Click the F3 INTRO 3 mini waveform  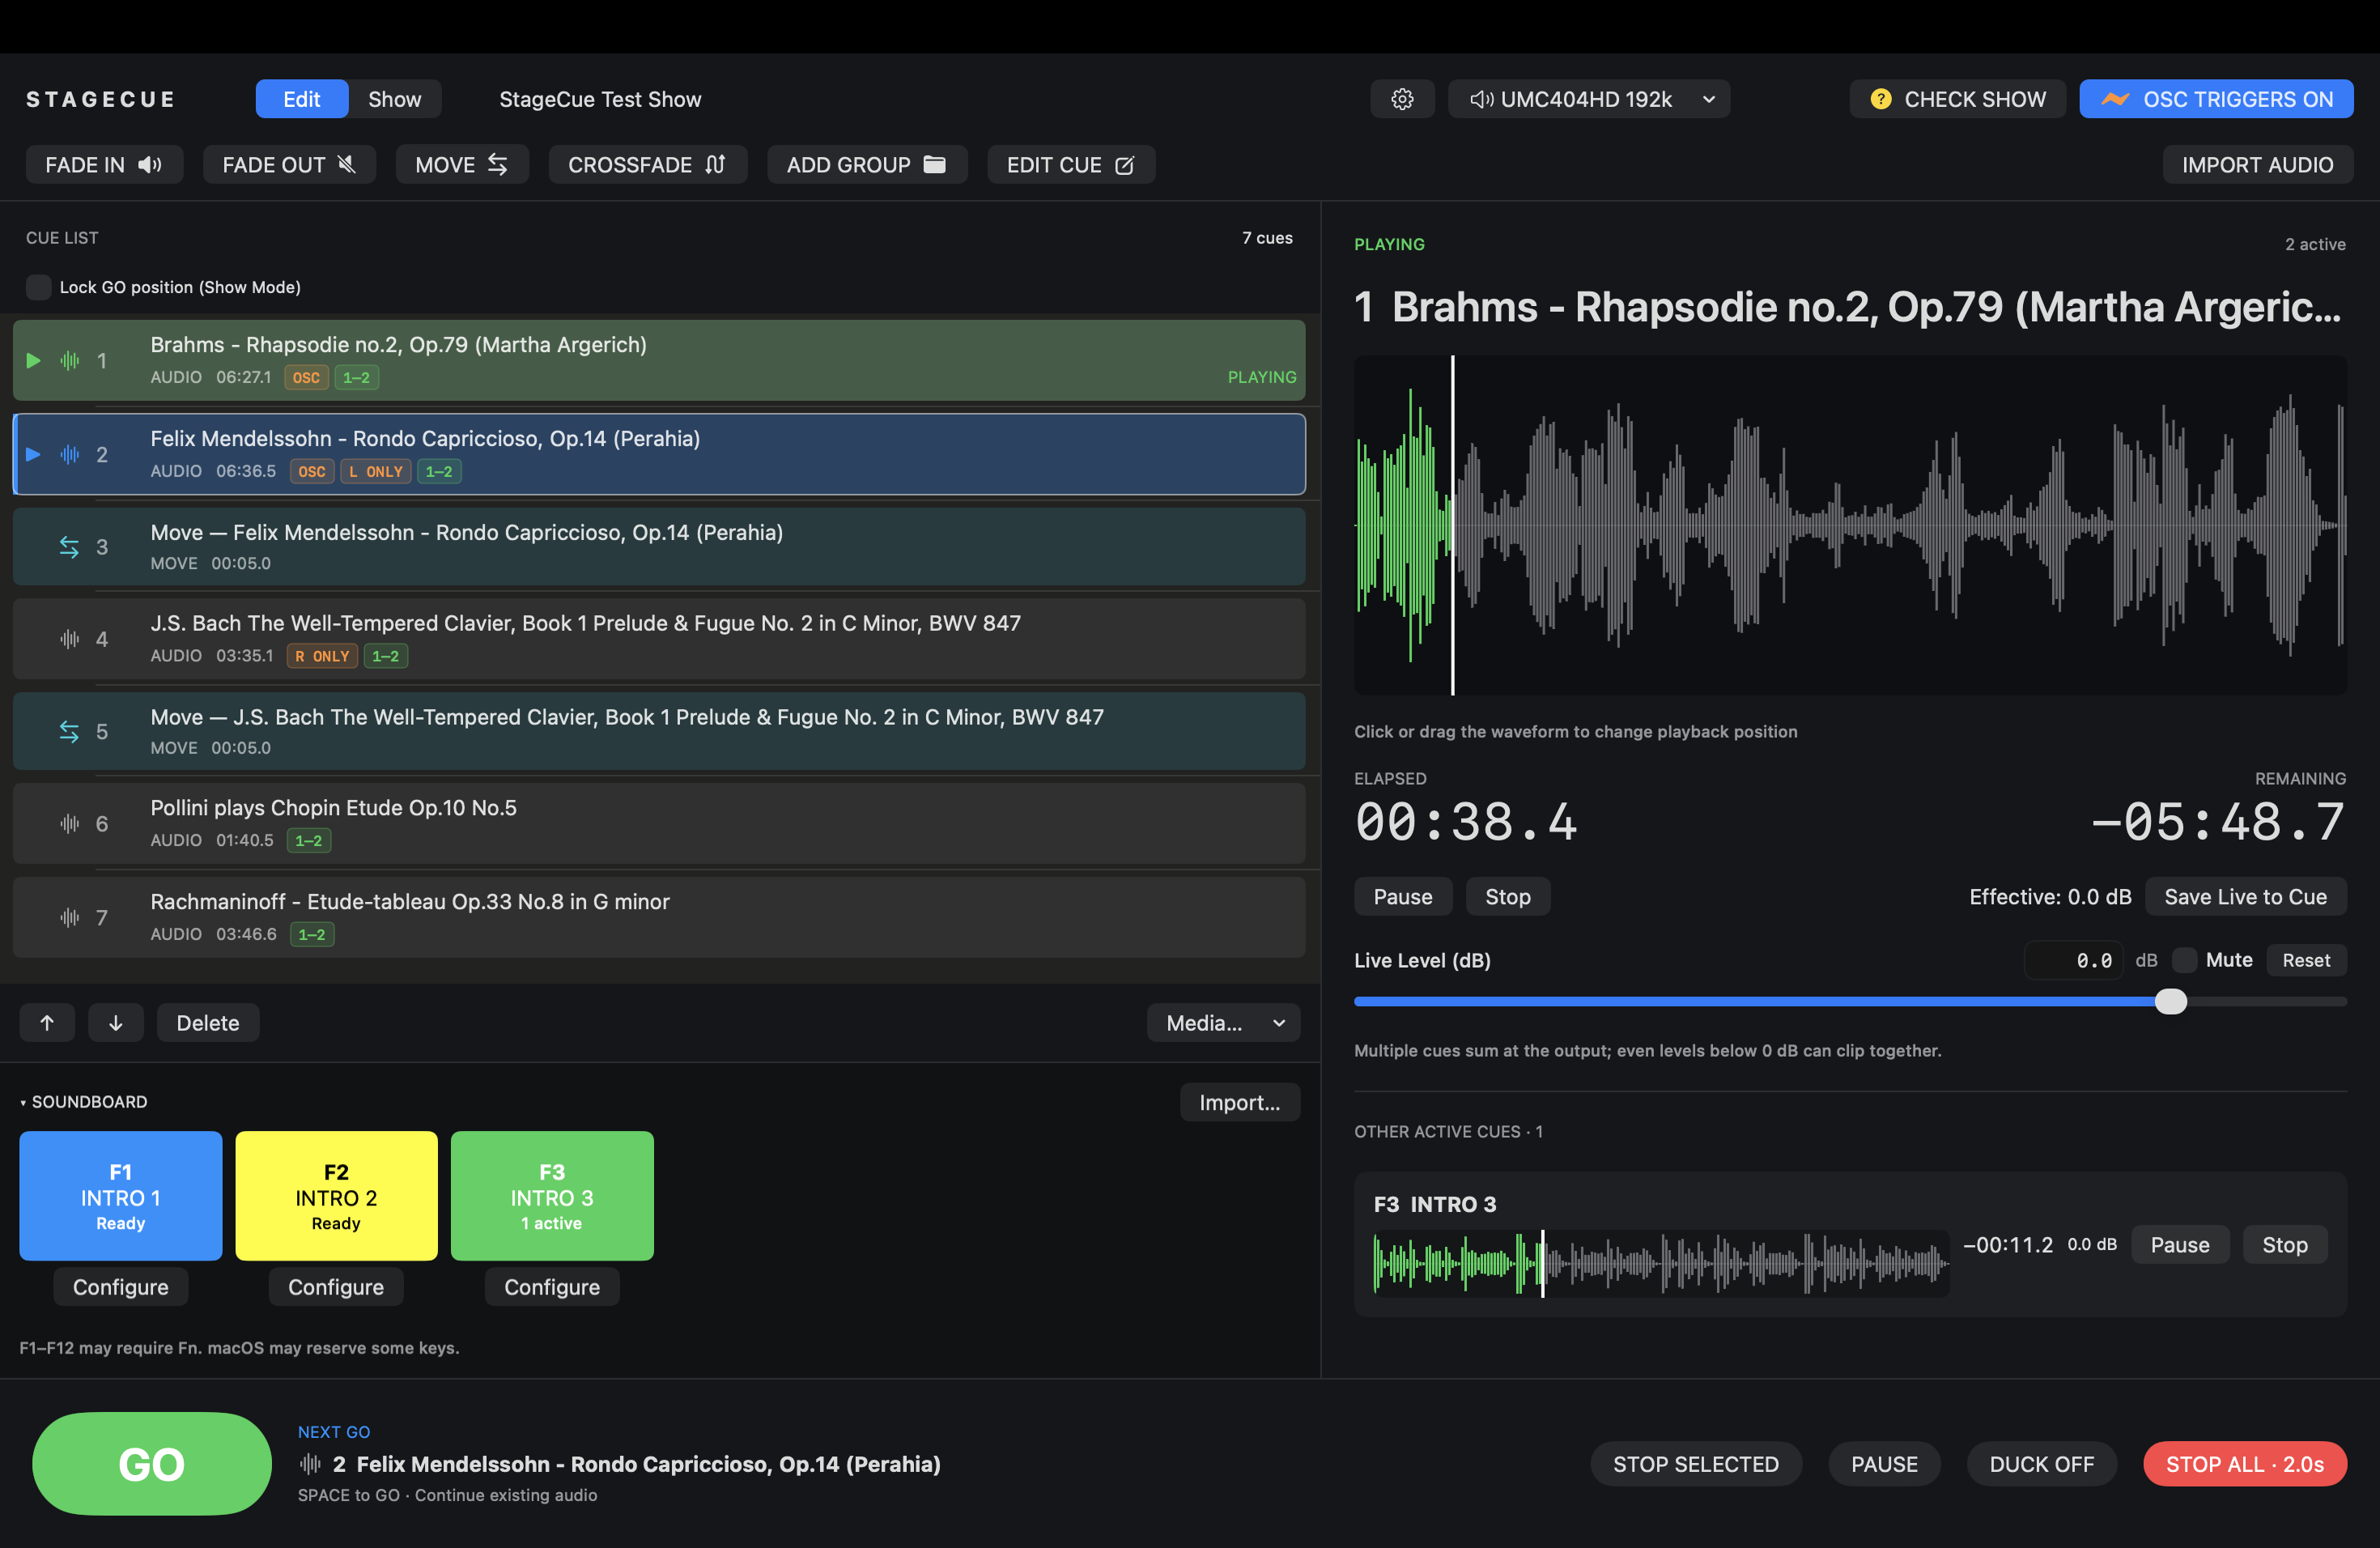click(1661, 1264)
